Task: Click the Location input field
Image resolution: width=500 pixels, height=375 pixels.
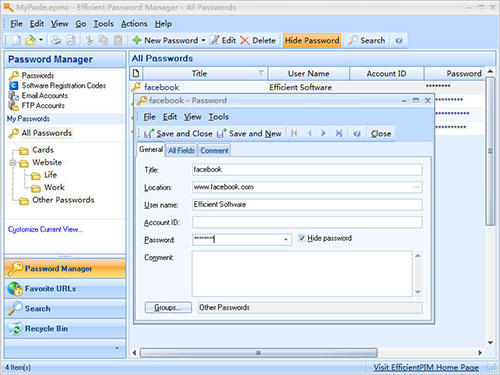Action: tap(307, 187)
